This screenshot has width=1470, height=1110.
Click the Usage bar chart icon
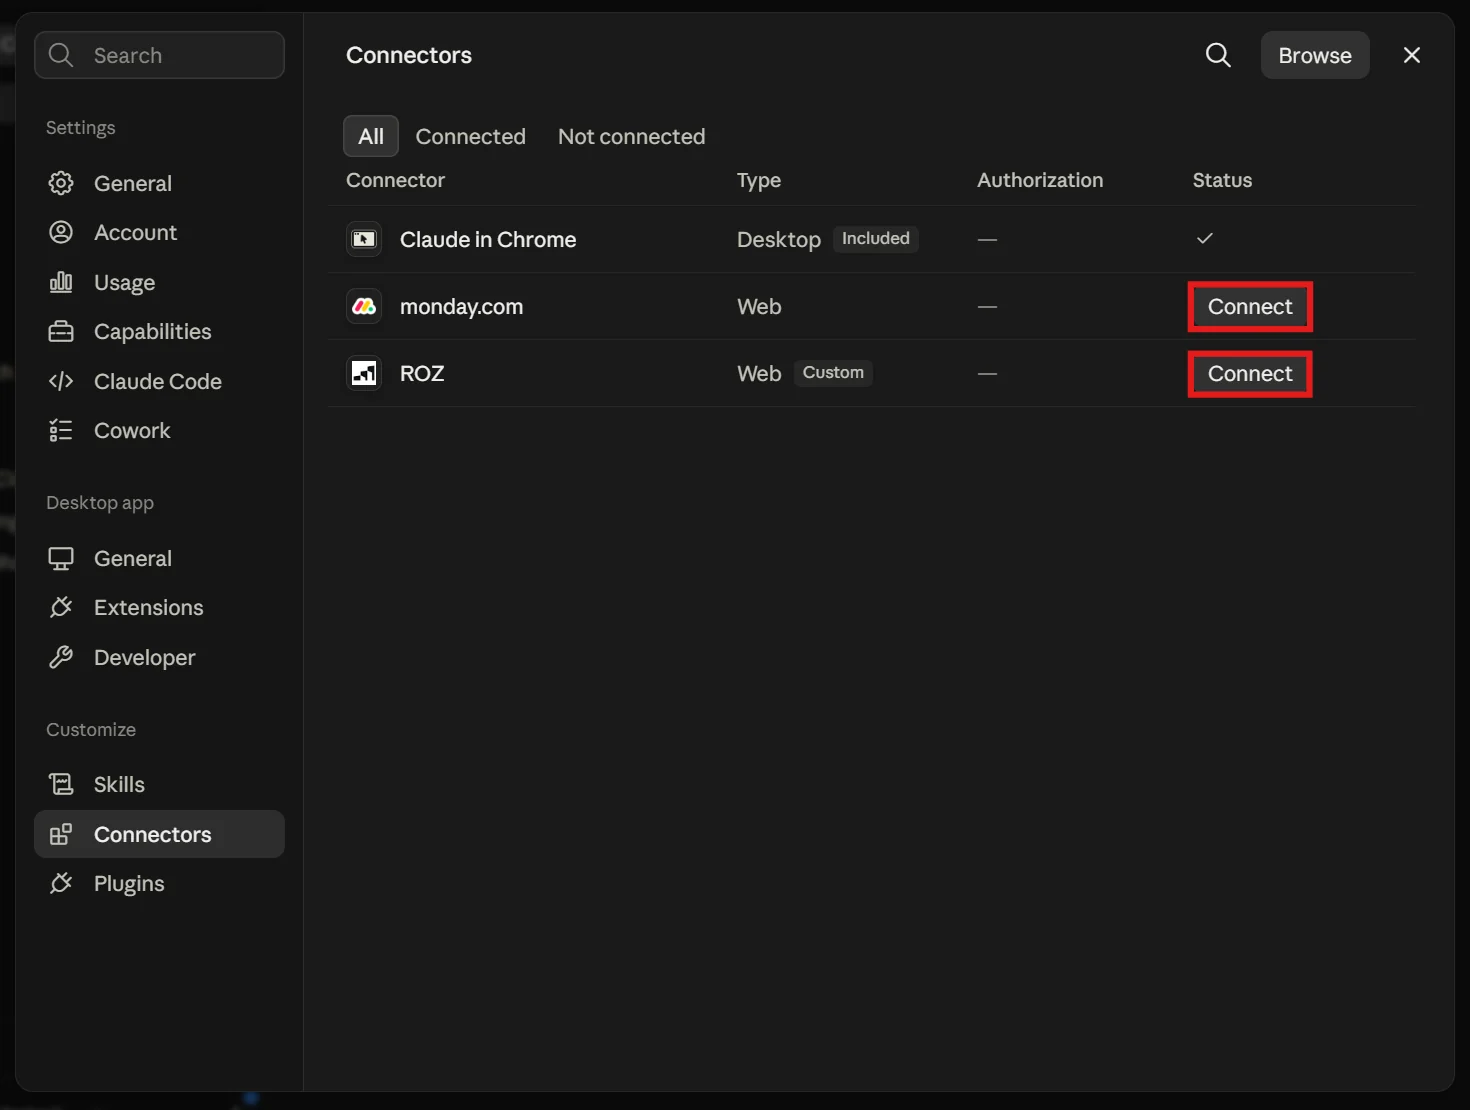point(61,282)
